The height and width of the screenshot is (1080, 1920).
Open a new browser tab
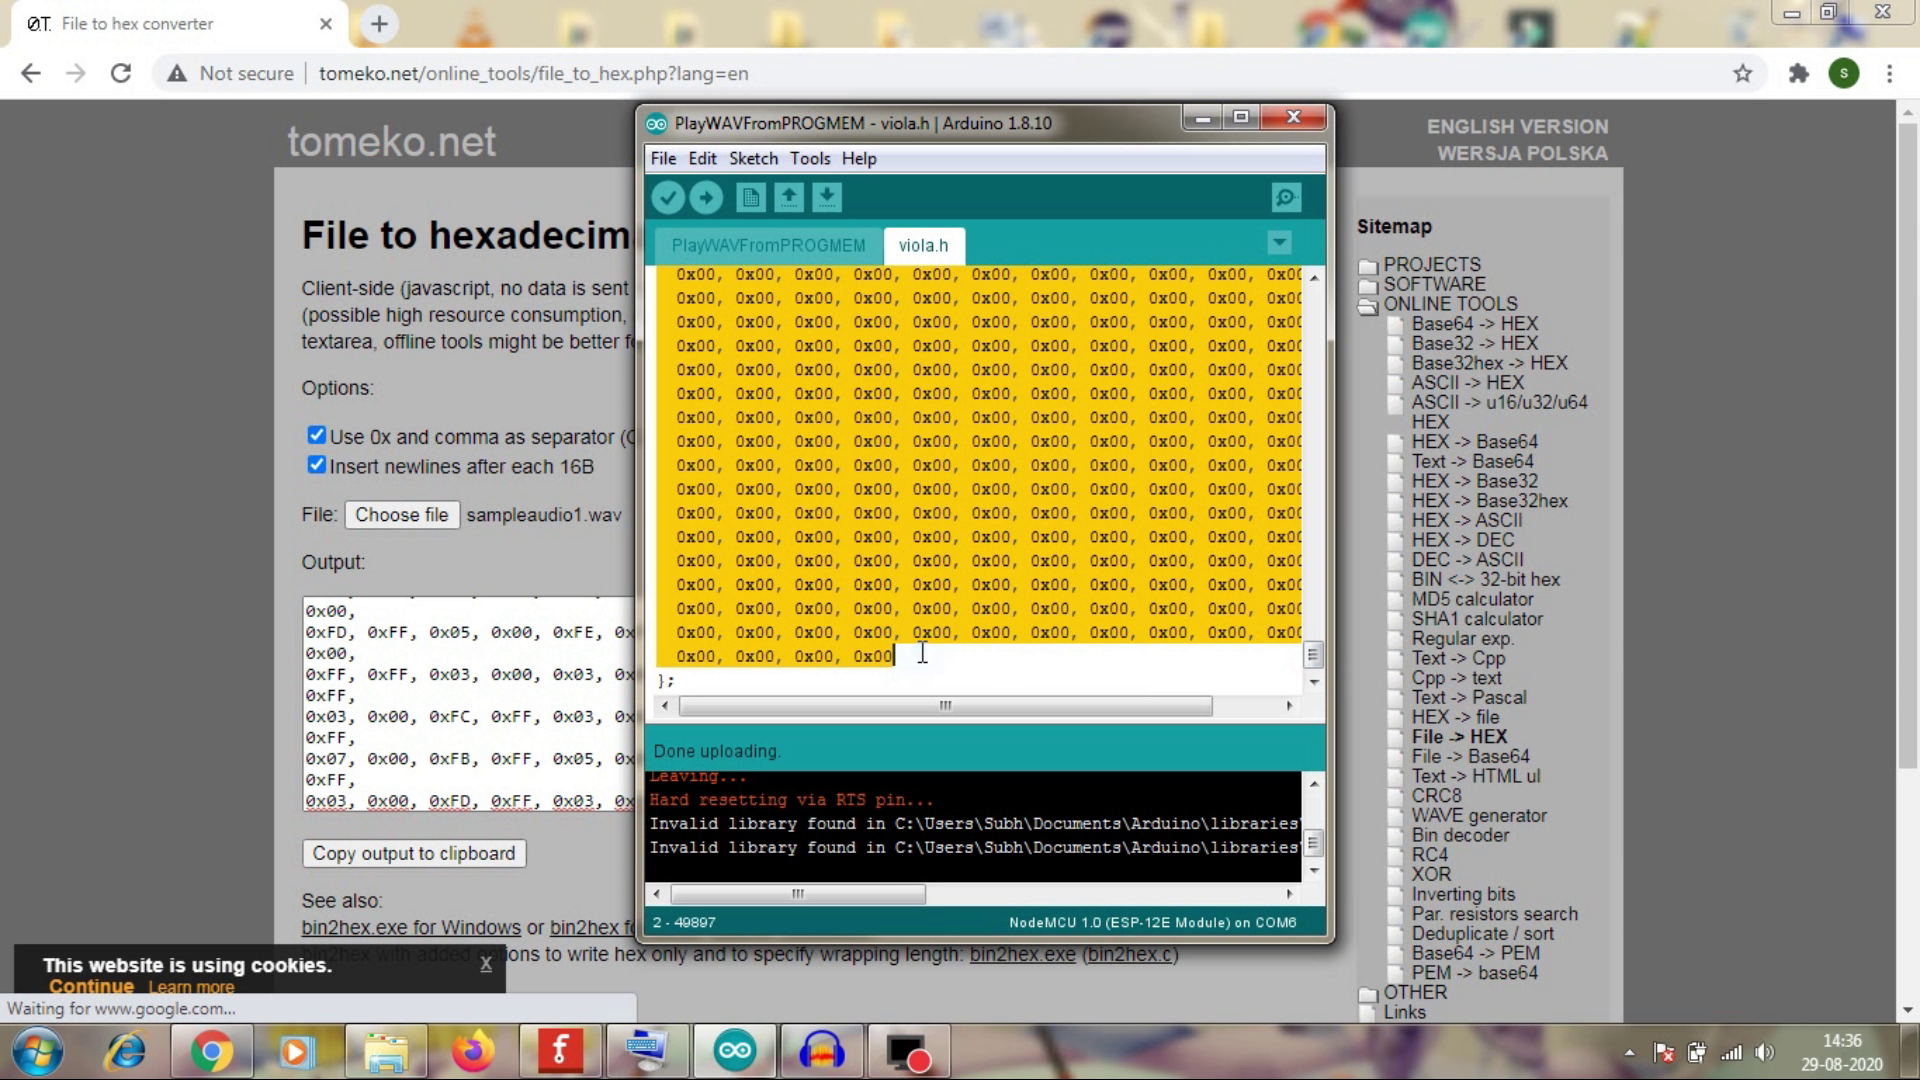click(379, 24)
